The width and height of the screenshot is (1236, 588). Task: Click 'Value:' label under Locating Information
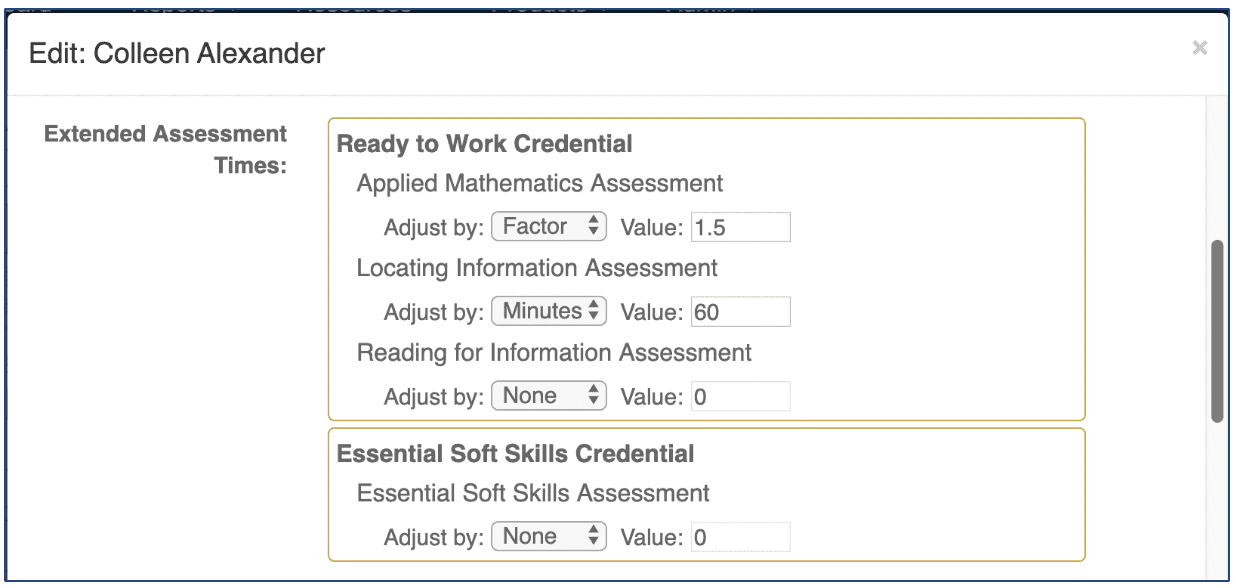(651, 312)
